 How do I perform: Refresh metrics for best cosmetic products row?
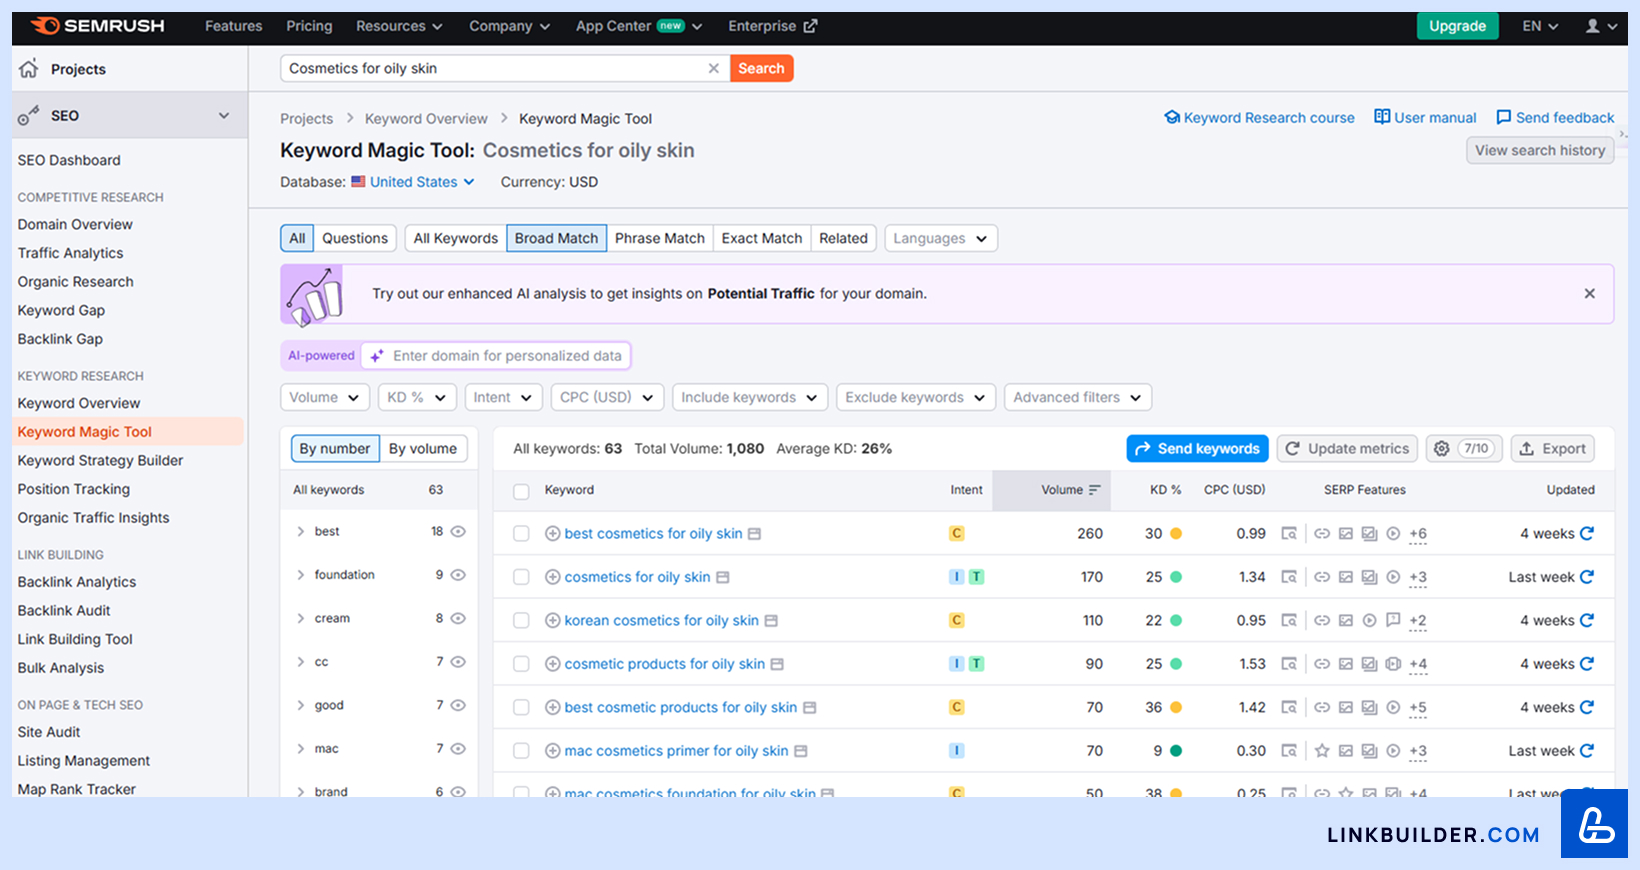1587,707
